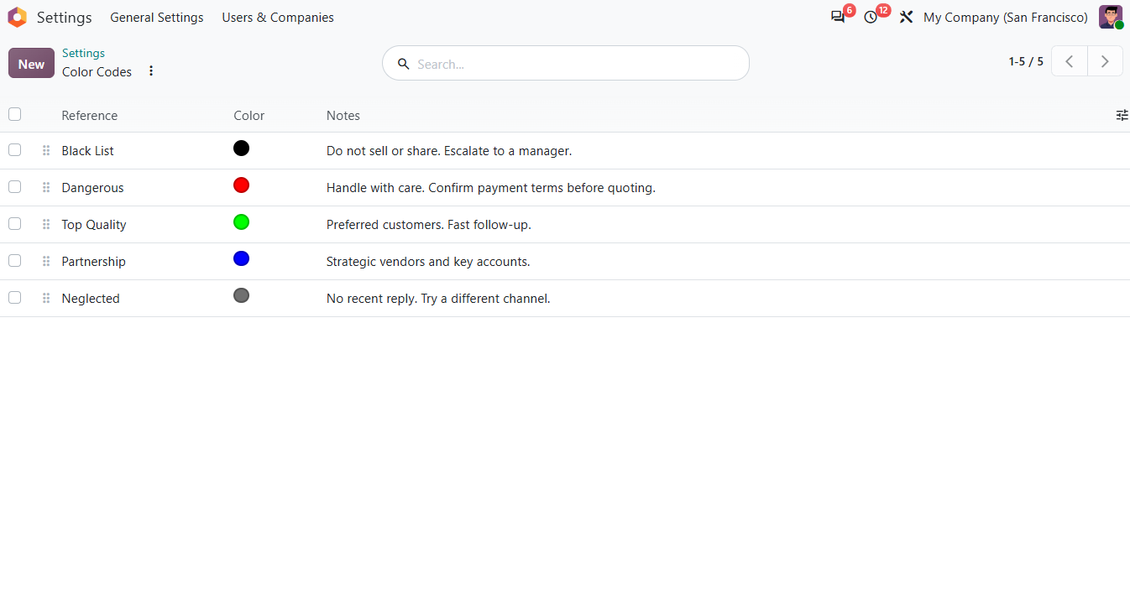The image size is (1130, 594).
Task: Grab the Partnership row drag handle
Action: click(46, 261)
